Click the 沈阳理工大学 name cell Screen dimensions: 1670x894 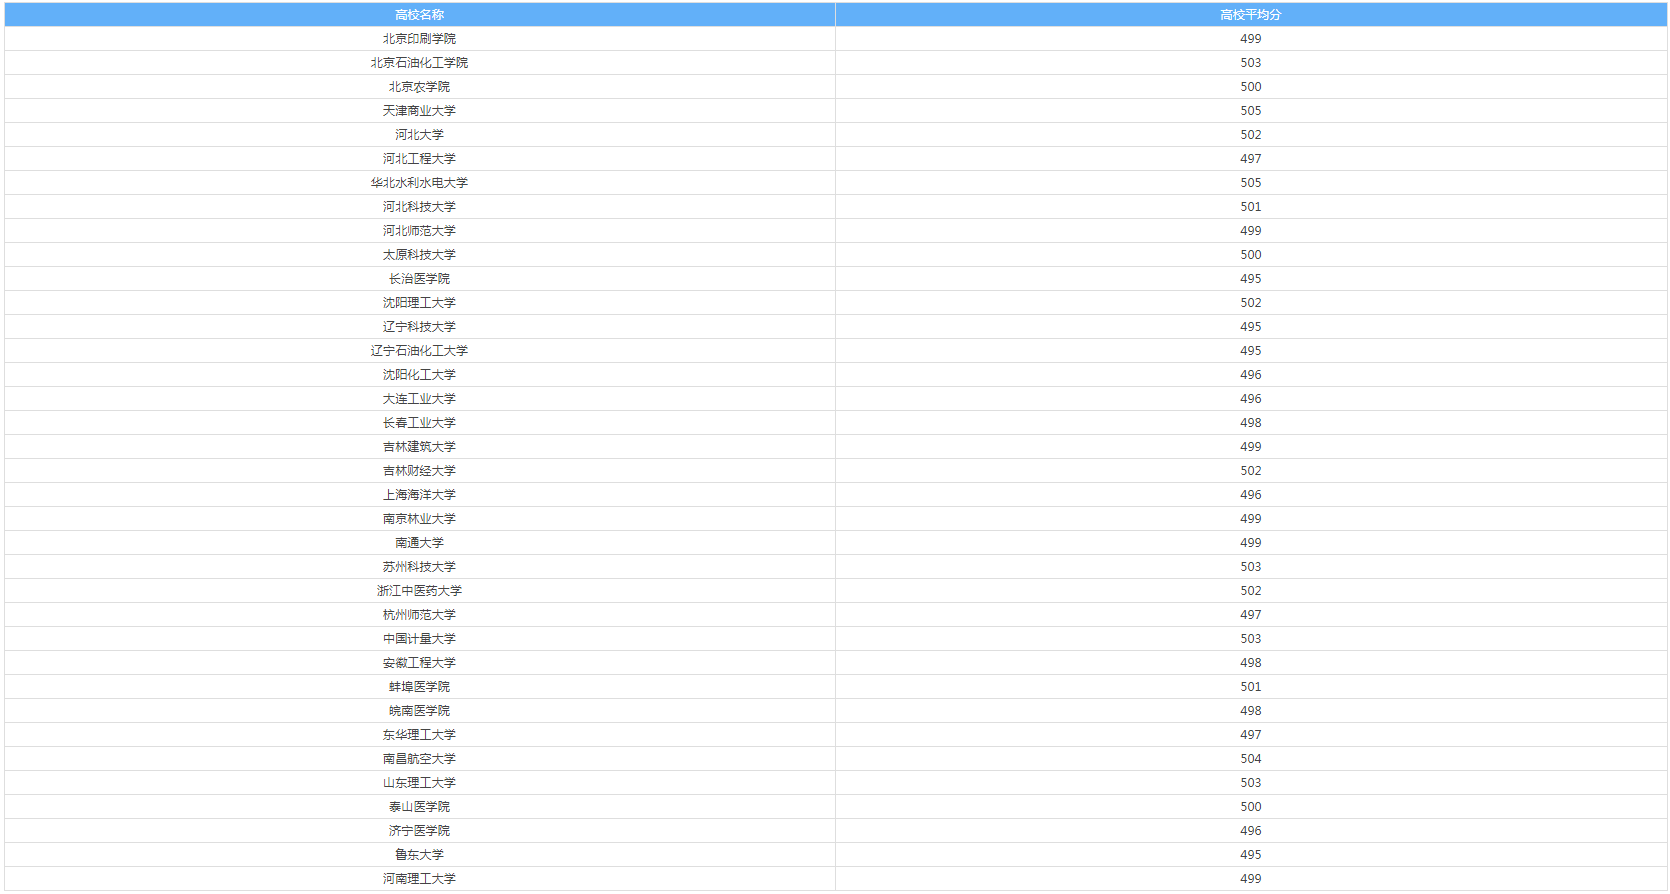(419, 303)
